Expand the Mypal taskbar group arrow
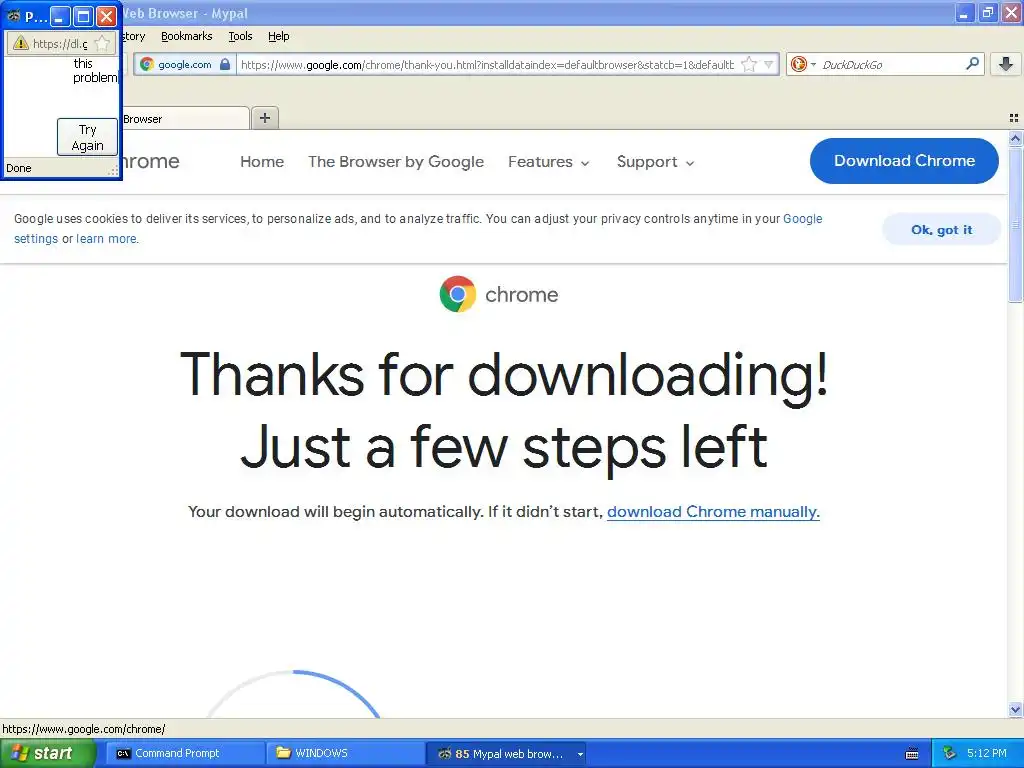1024x768 pixels. [580, 754]
